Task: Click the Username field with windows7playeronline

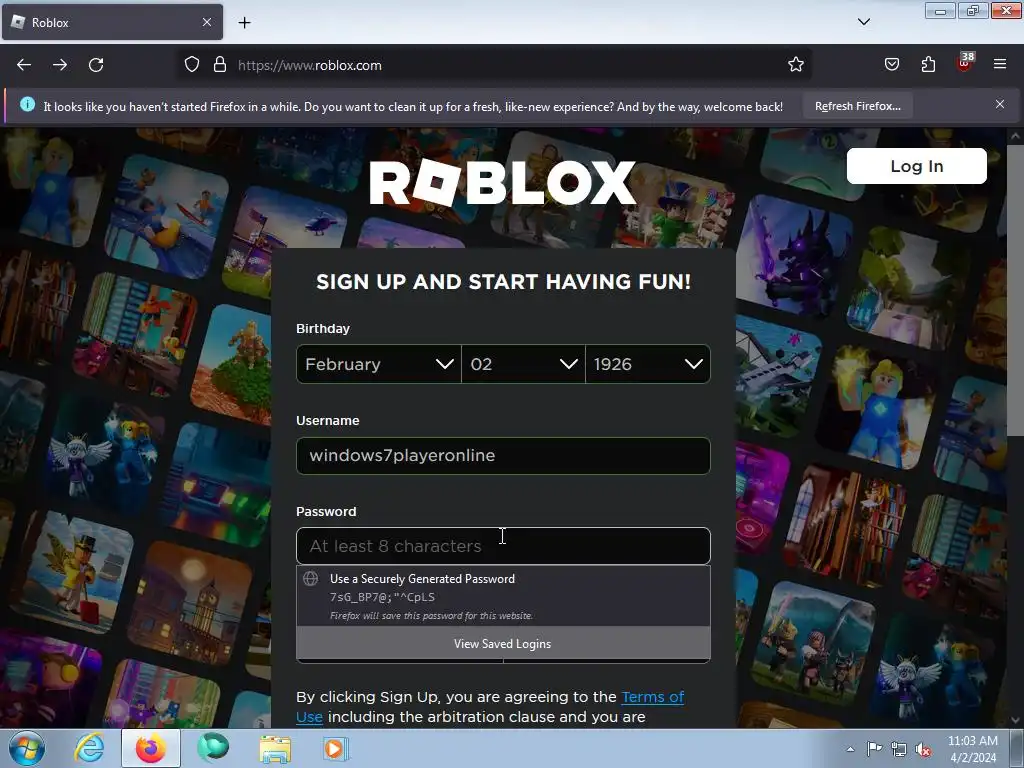Action: 503,456
